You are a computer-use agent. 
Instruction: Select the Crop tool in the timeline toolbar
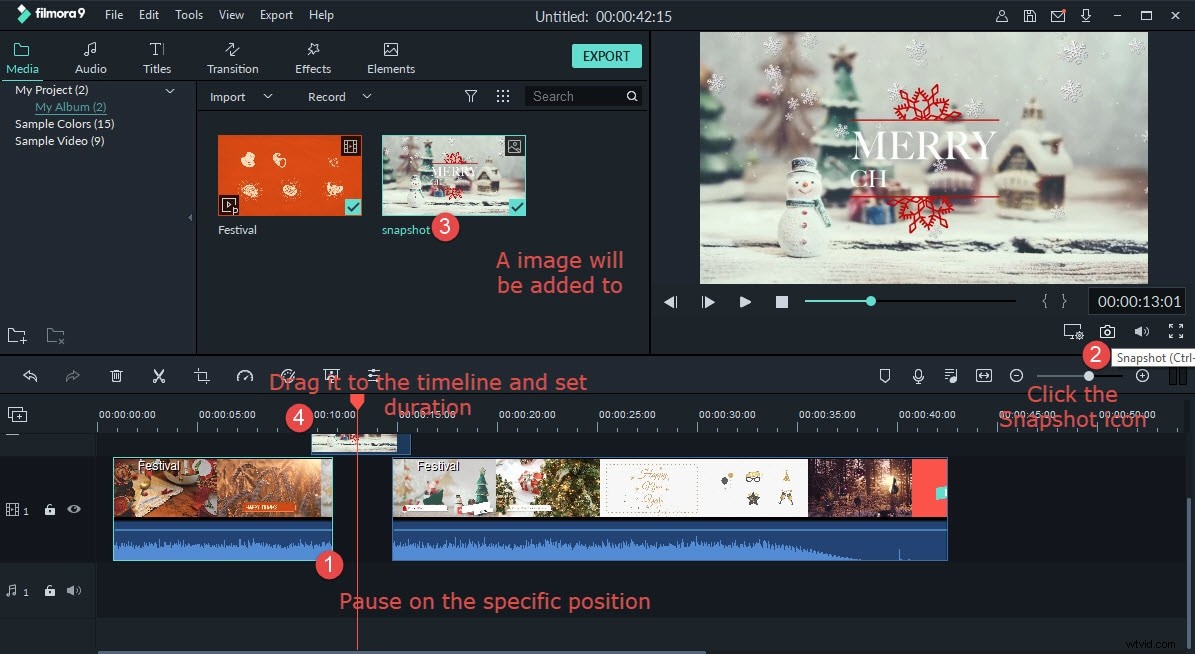point(201,375)
